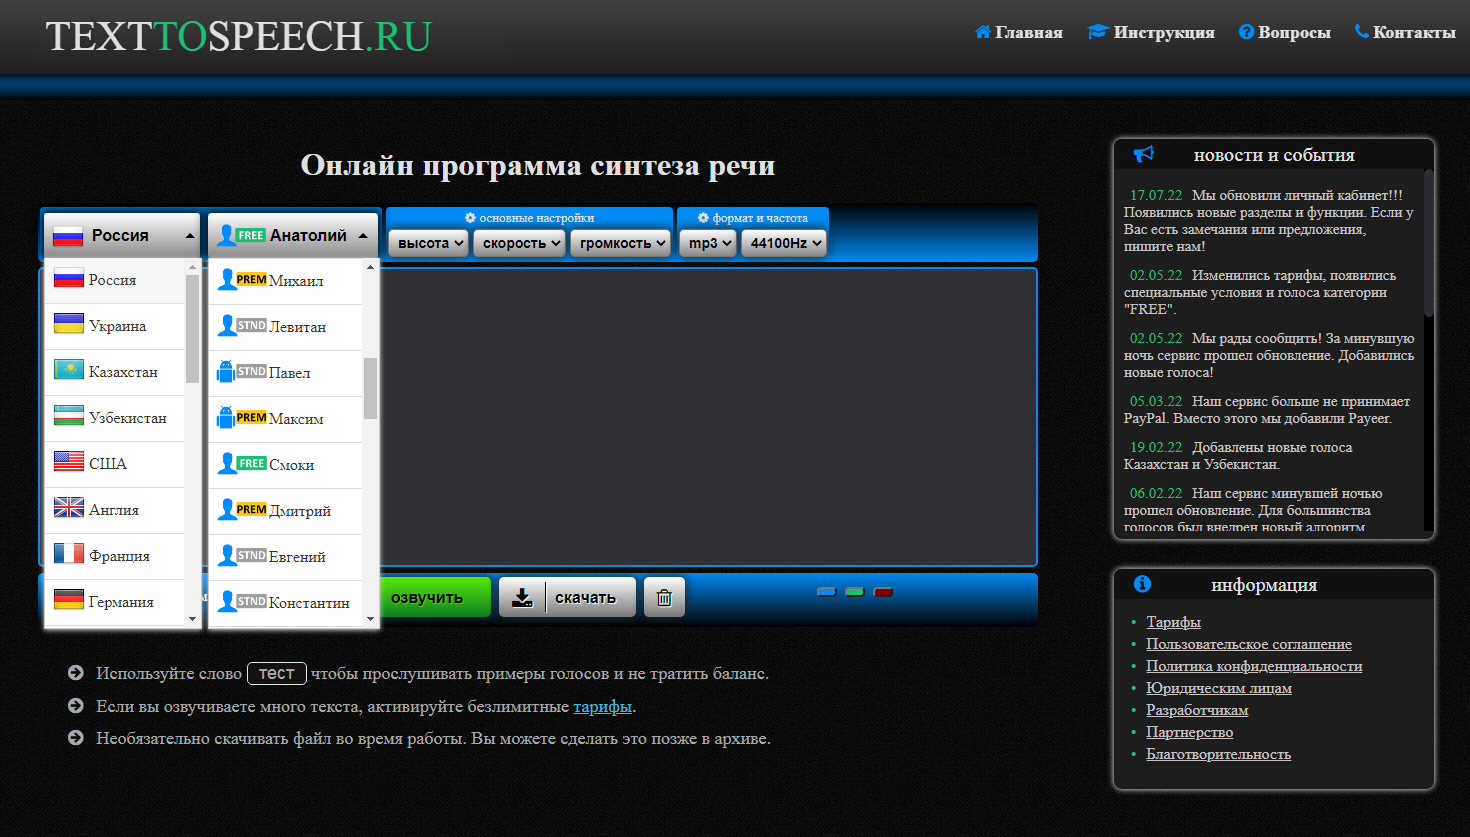Viewport: 1470px width, 837px height.
Task: Click the question mark icon beside Вопросы
Action: [x=1246, y=32]
